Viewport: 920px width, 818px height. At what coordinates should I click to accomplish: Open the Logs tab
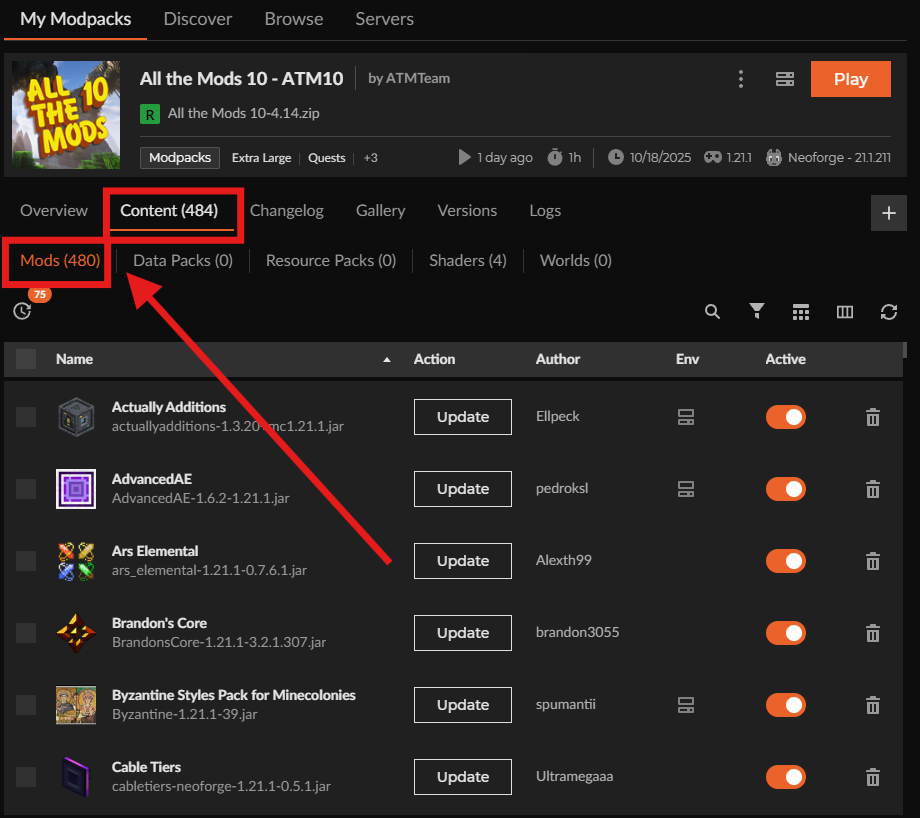[545, 210]
